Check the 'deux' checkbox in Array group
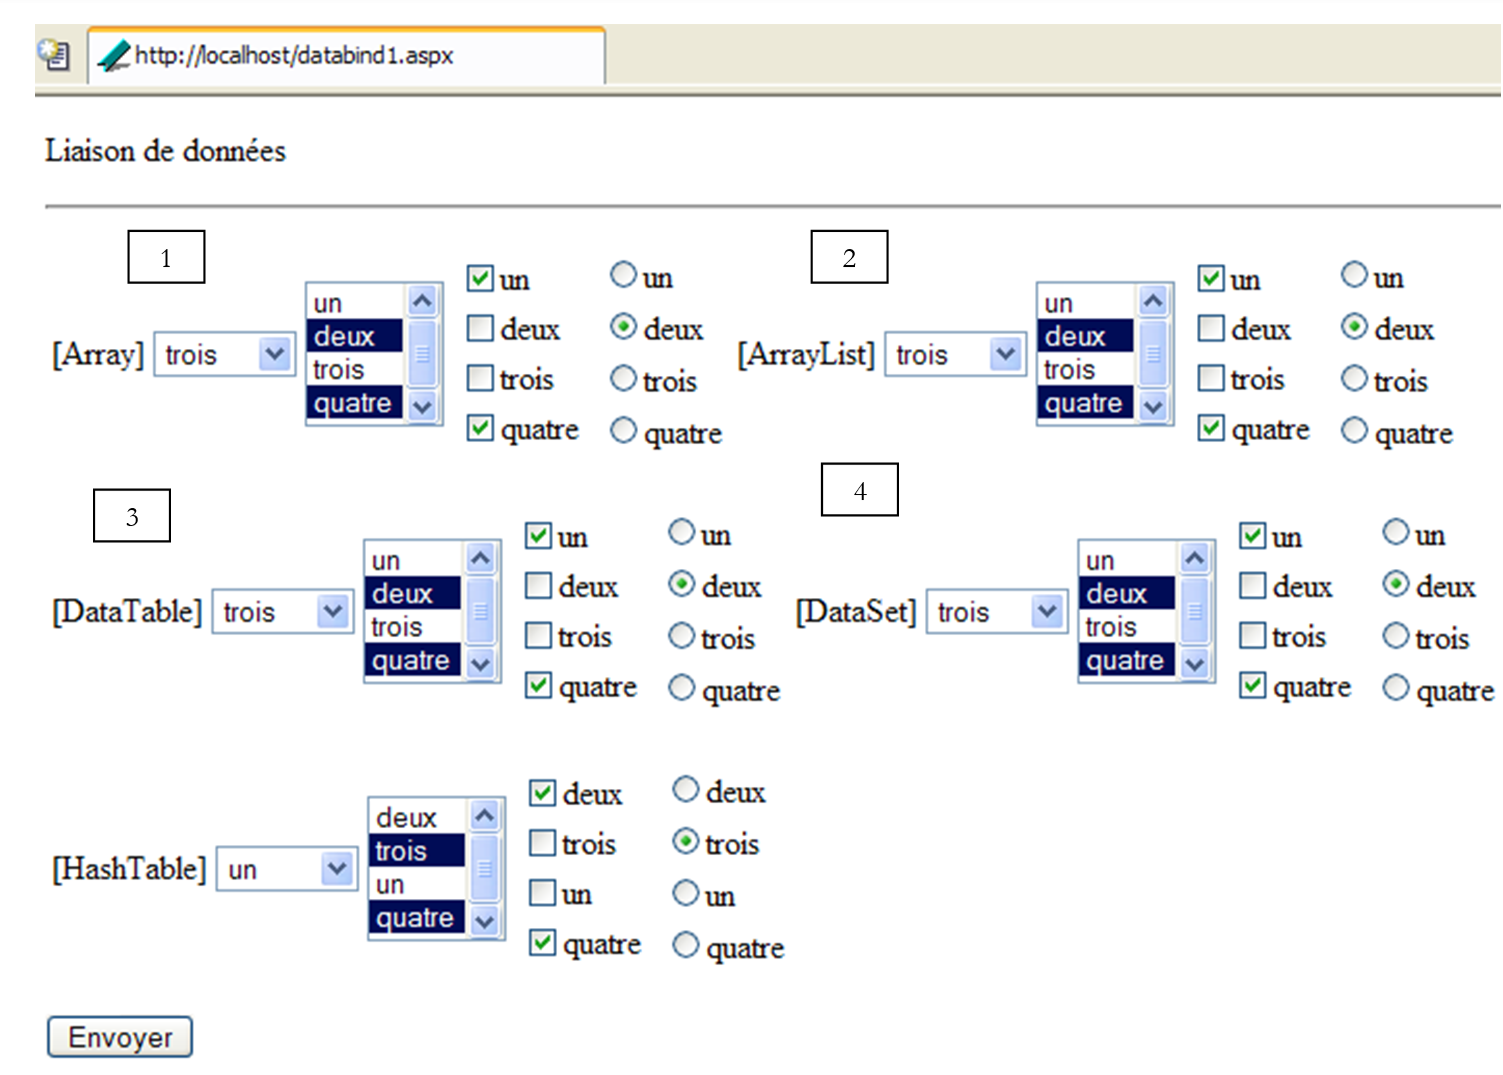This screenshot has width=1503, height=1075. 481,328
